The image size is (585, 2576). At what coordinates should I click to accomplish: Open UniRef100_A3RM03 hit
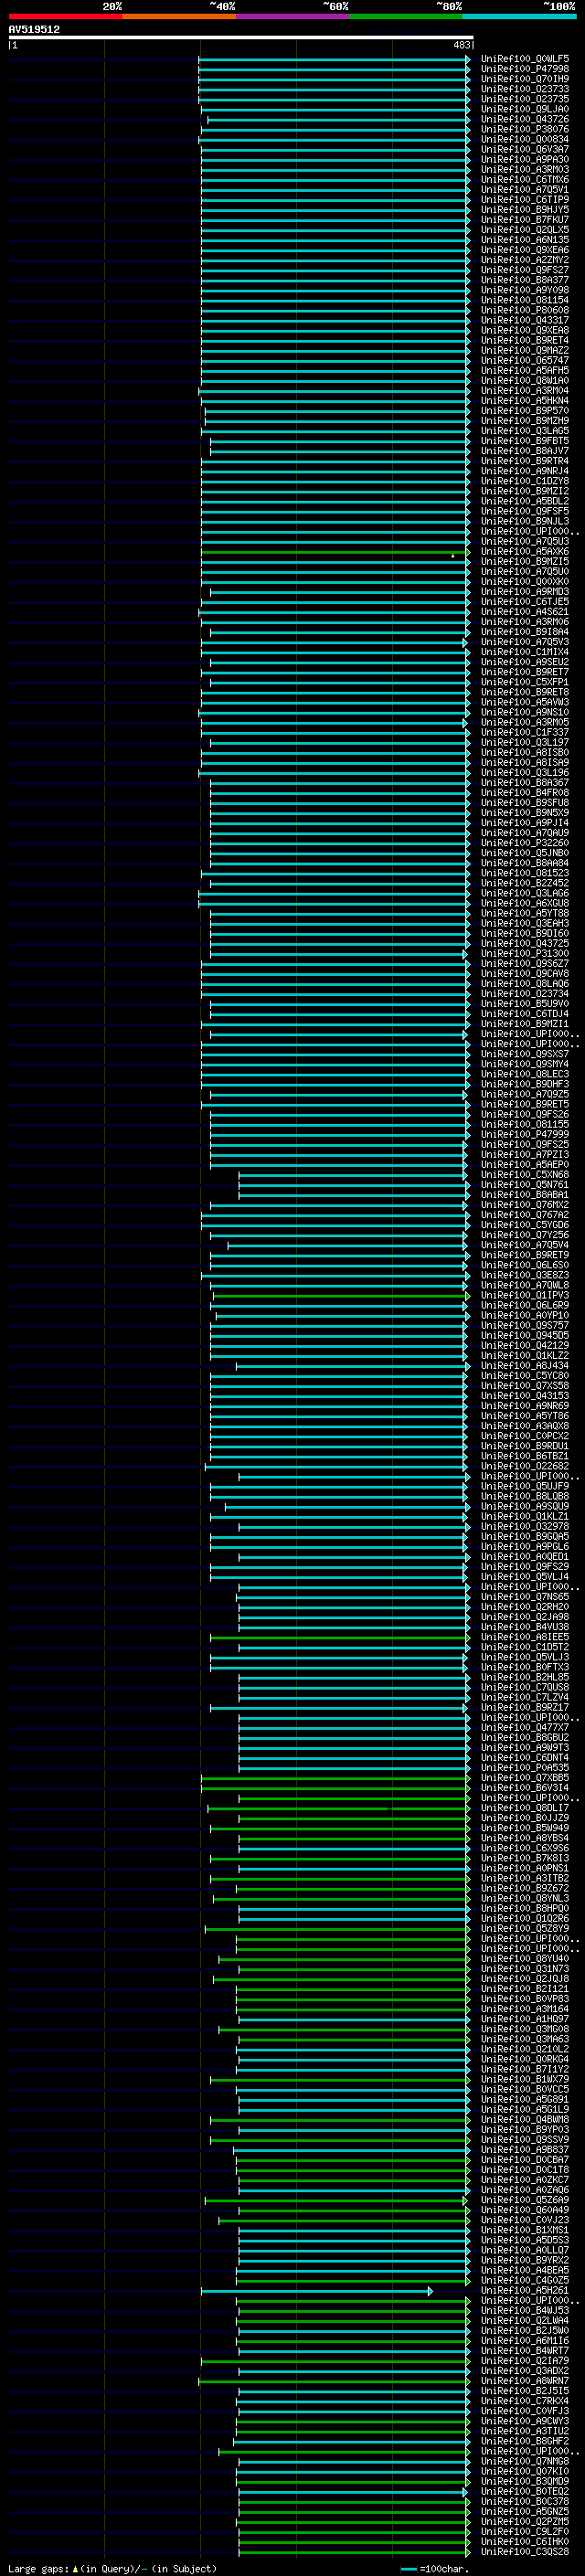coord(525,170)
